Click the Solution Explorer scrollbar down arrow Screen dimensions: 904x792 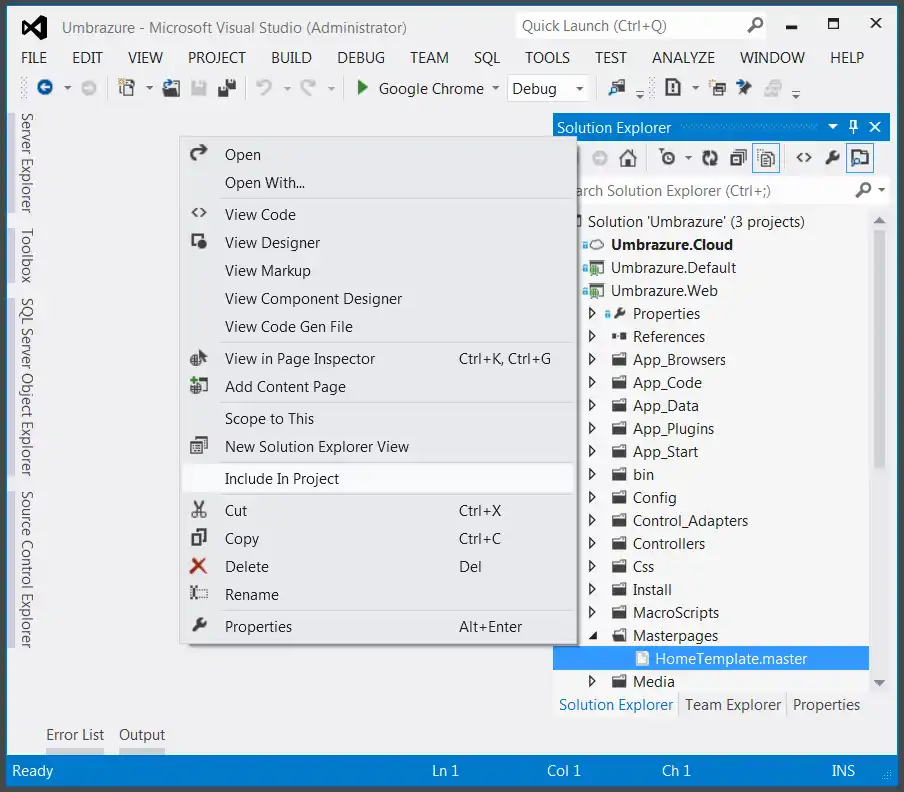[x=879, y=683]
